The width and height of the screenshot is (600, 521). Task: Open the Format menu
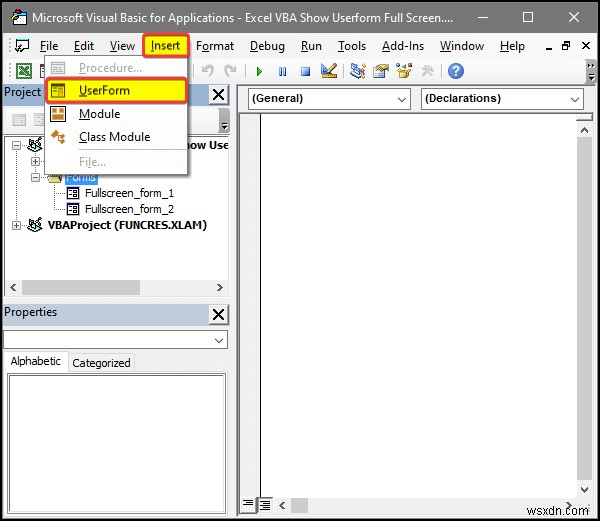tap(215, 46)
